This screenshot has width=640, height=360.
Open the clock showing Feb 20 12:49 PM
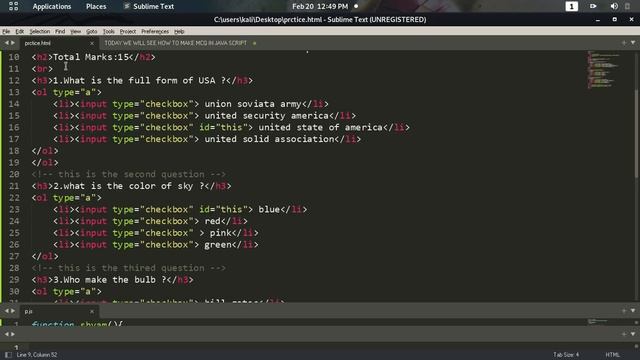pos(320,7)
